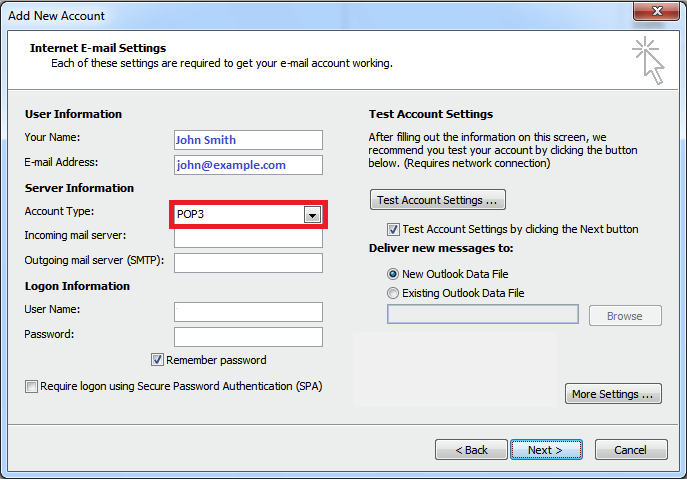The width and height of the screenshot is (687, 480).
Task: Click the Browse button for data file
Action: [625, 316]
